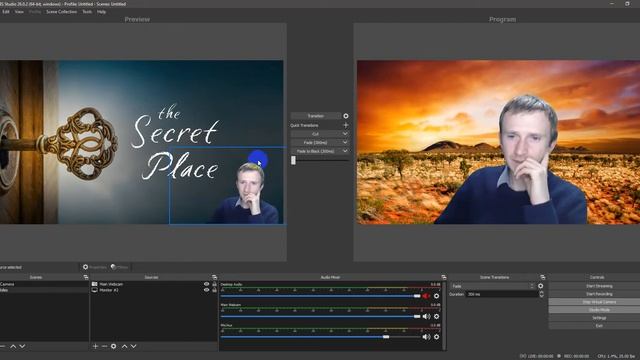Apply the Fade to Black (300ms) transition
Viewport: 640px width, 360px height.
[316, 151]
